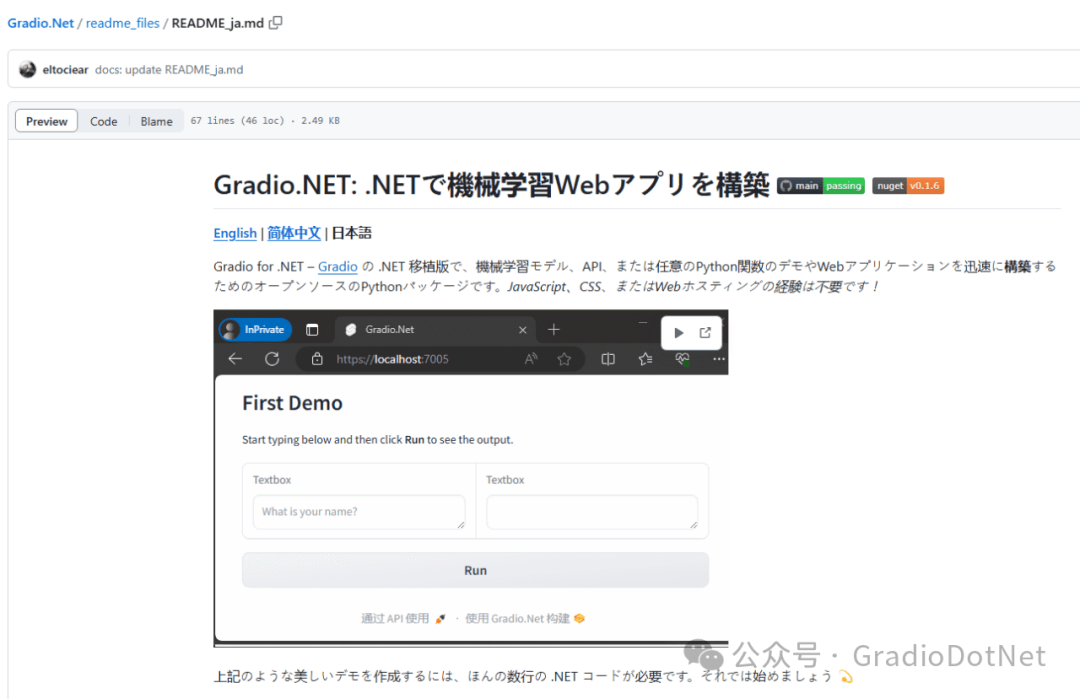
Task: Click the Gradio.Net favicon on the browser tab
Action: coord(349,329)
